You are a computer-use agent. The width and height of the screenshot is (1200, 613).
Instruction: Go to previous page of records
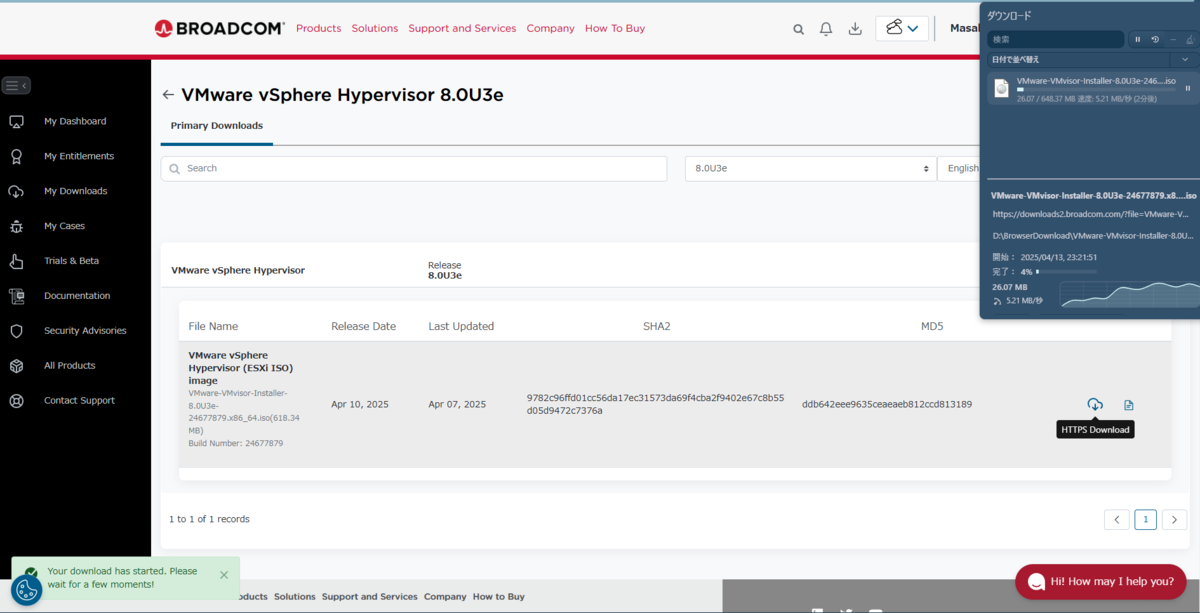pyautogui.click(x=1117, y=520)
